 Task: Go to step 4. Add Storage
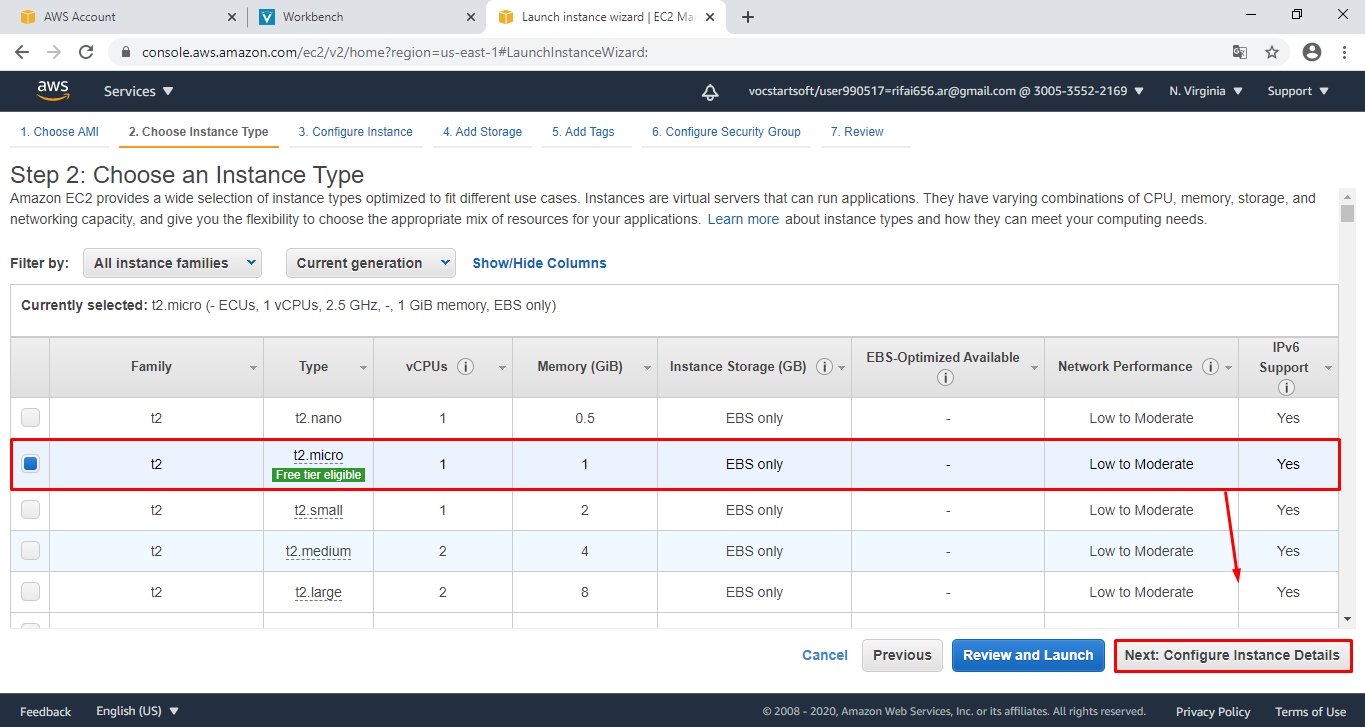pyautogui.click(x=482, y=132)
